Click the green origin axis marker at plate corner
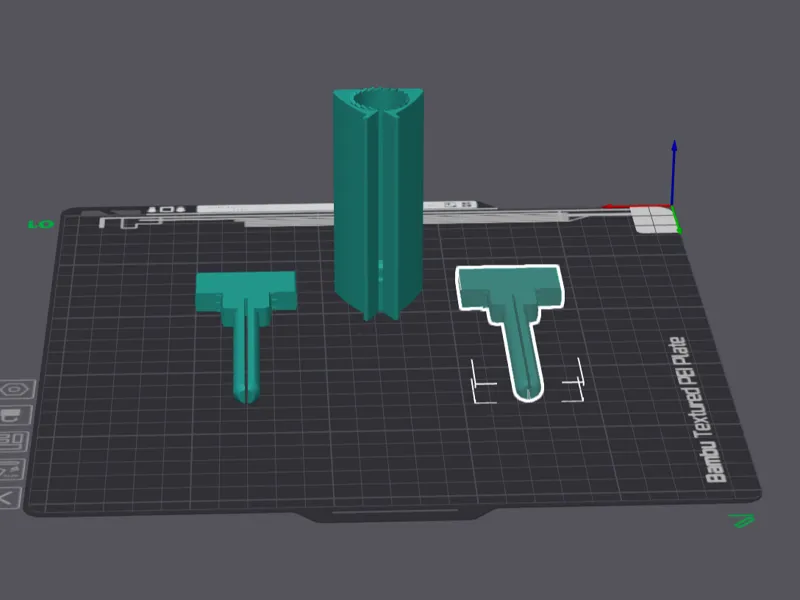 [x=676, y=218]
